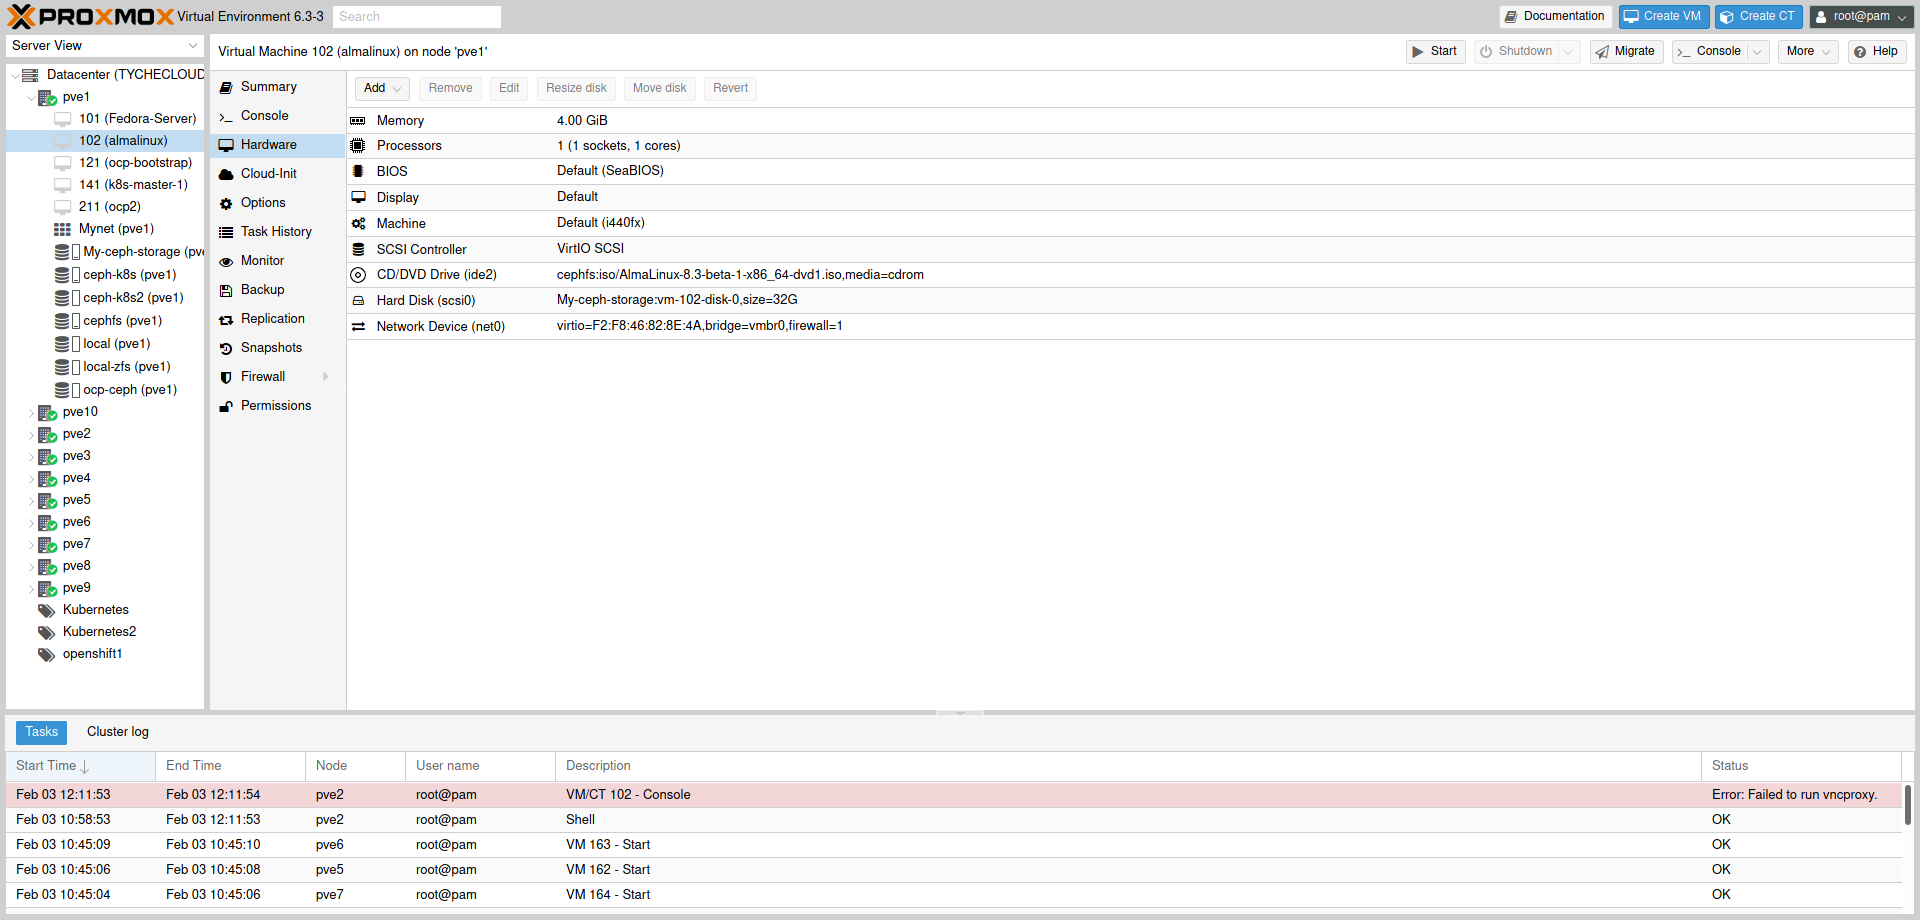
Task: Click the almalinux VM monitor icon
Action: (62, 141)
